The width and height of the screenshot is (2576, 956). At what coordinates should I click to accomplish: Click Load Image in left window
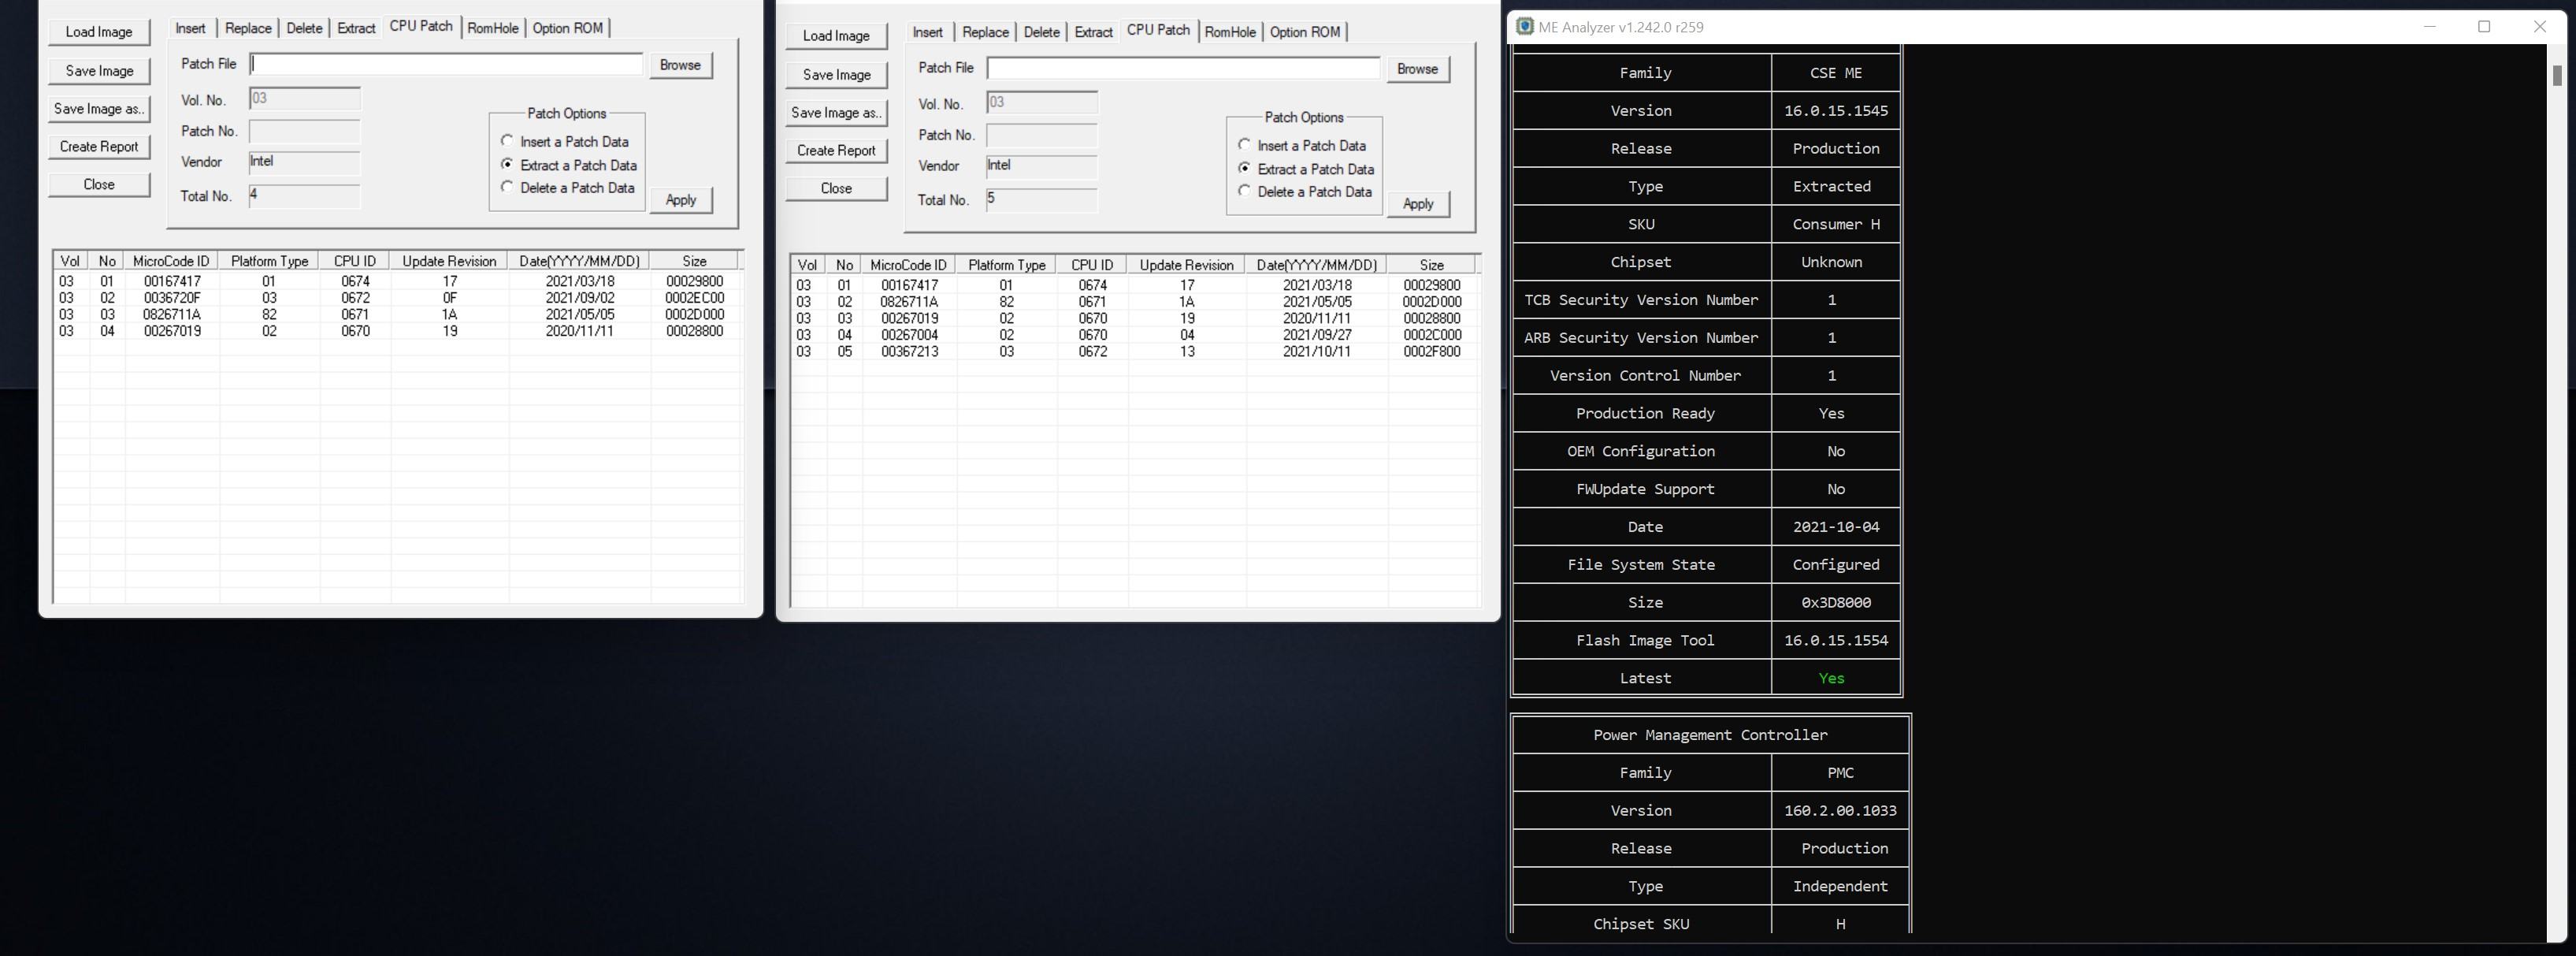pos(99,32)
